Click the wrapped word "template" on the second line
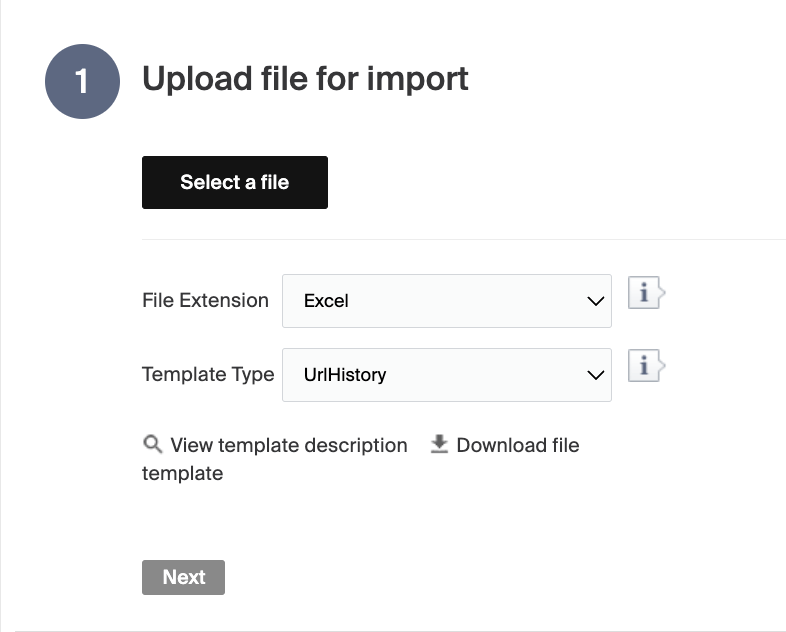The height and width of the screenshot is (632, 786). click(182, 473)
